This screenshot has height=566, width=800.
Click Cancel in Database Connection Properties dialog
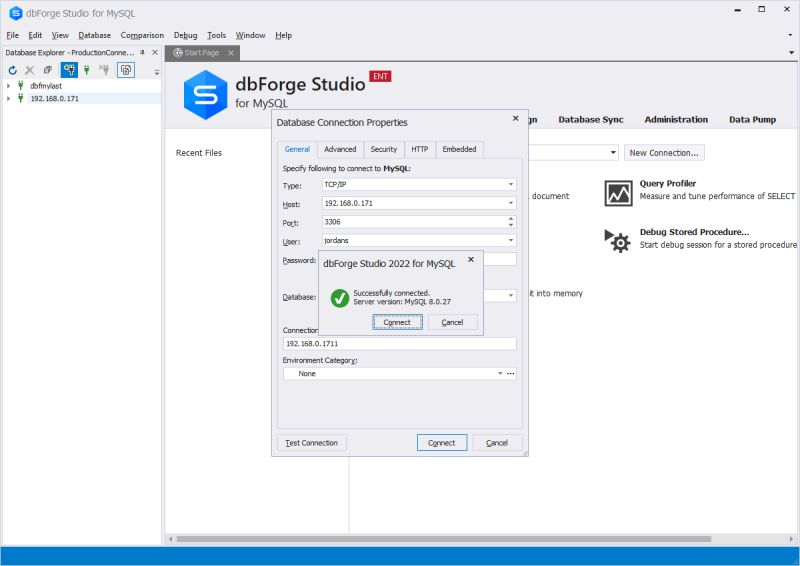pos(496,442)
